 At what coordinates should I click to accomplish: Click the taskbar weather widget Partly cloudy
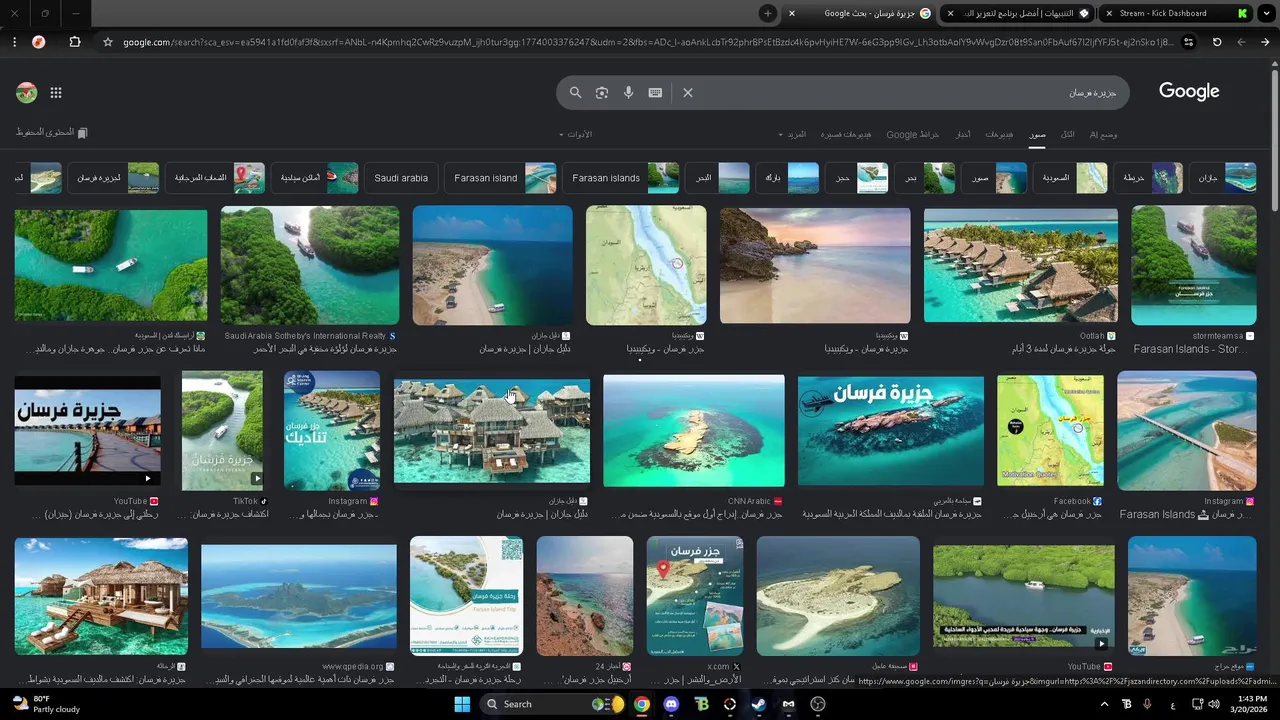(46, 704)
